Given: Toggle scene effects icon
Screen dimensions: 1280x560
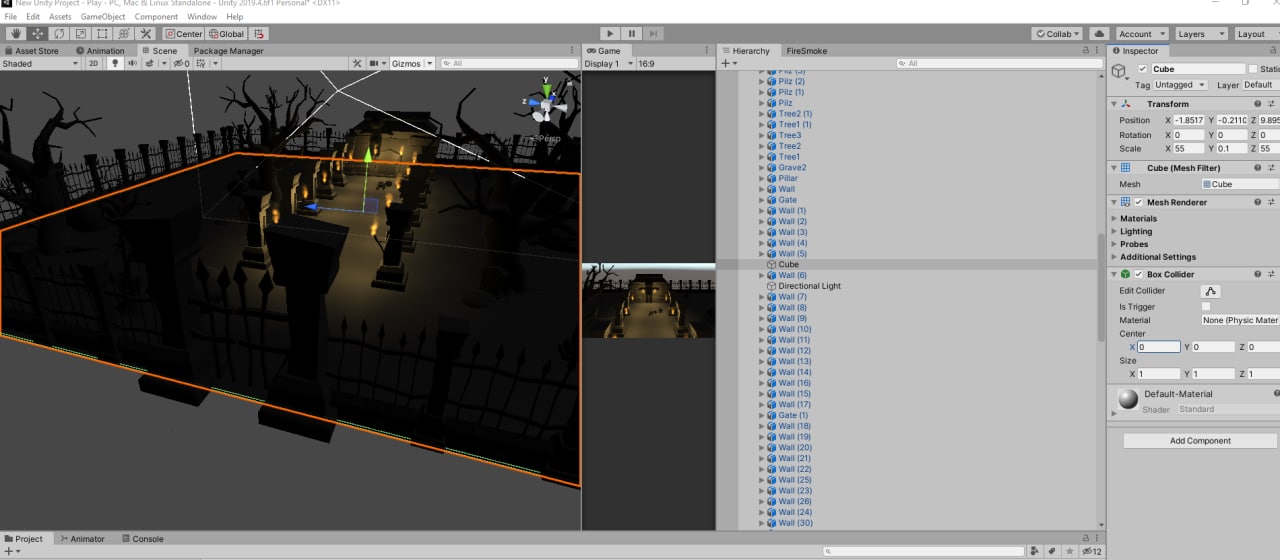Looking at the screenshot, I should pos(151,63).
